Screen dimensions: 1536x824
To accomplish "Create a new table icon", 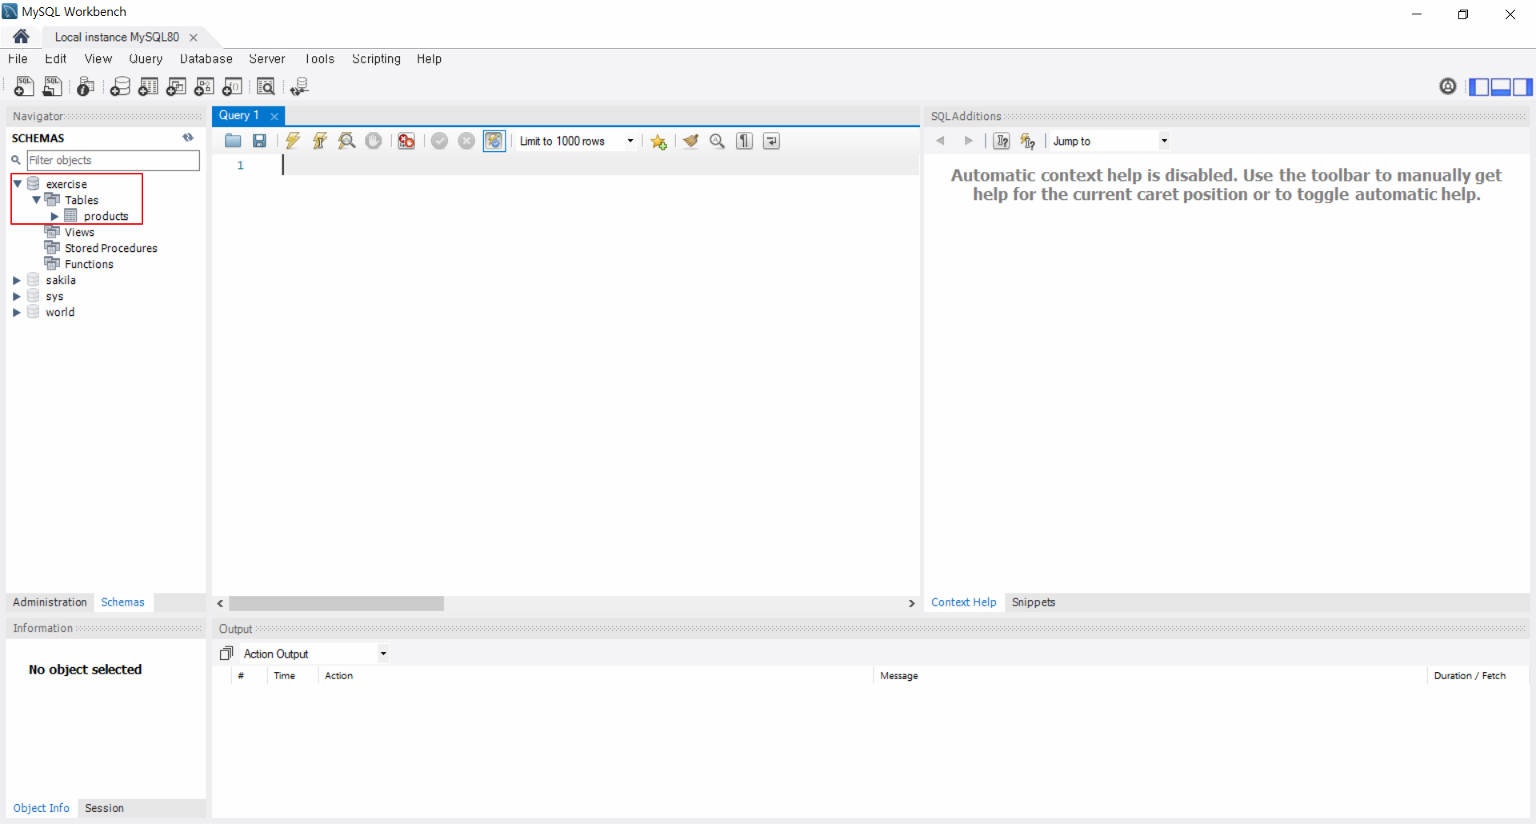I will (148, 87).
